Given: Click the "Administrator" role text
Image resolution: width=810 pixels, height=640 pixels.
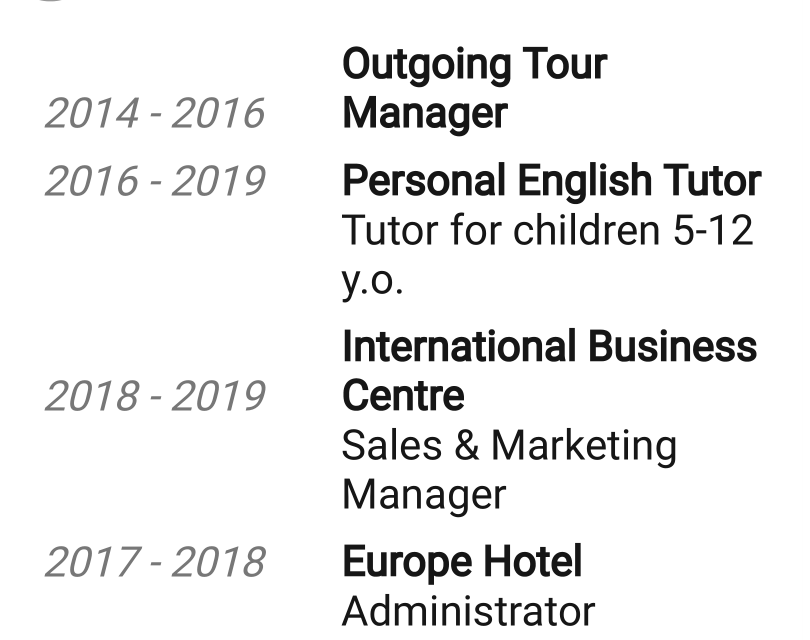Looking at the screenshot, I should click(x=468, y=611).
